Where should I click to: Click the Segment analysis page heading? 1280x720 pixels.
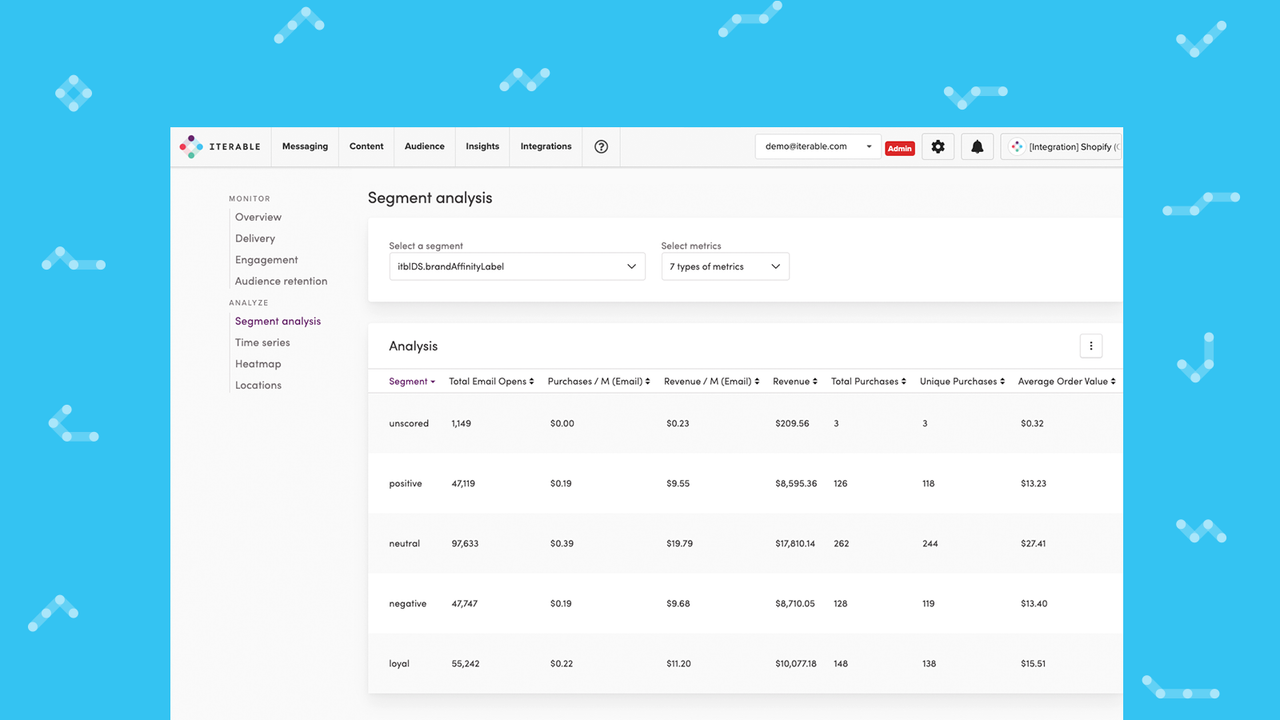point(430,198)
